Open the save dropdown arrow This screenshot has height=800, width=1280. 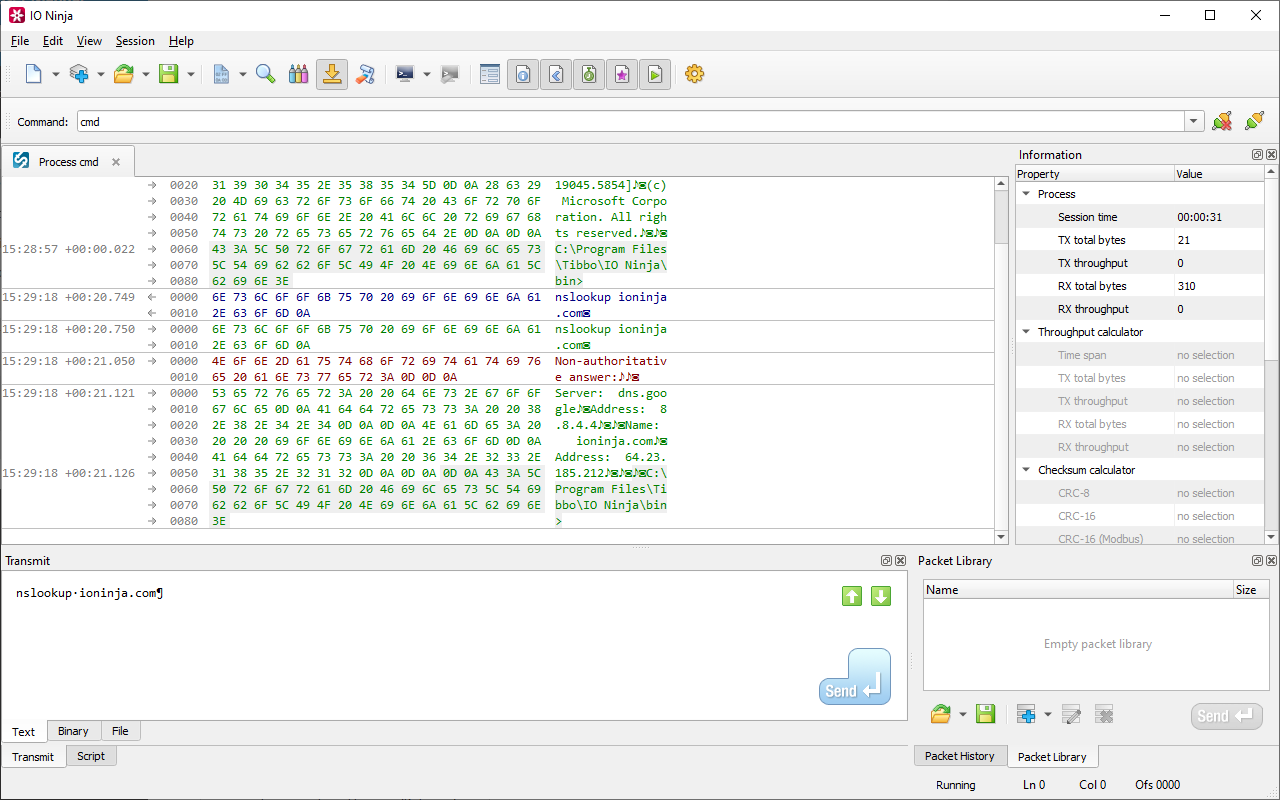(x=190, y=74)
